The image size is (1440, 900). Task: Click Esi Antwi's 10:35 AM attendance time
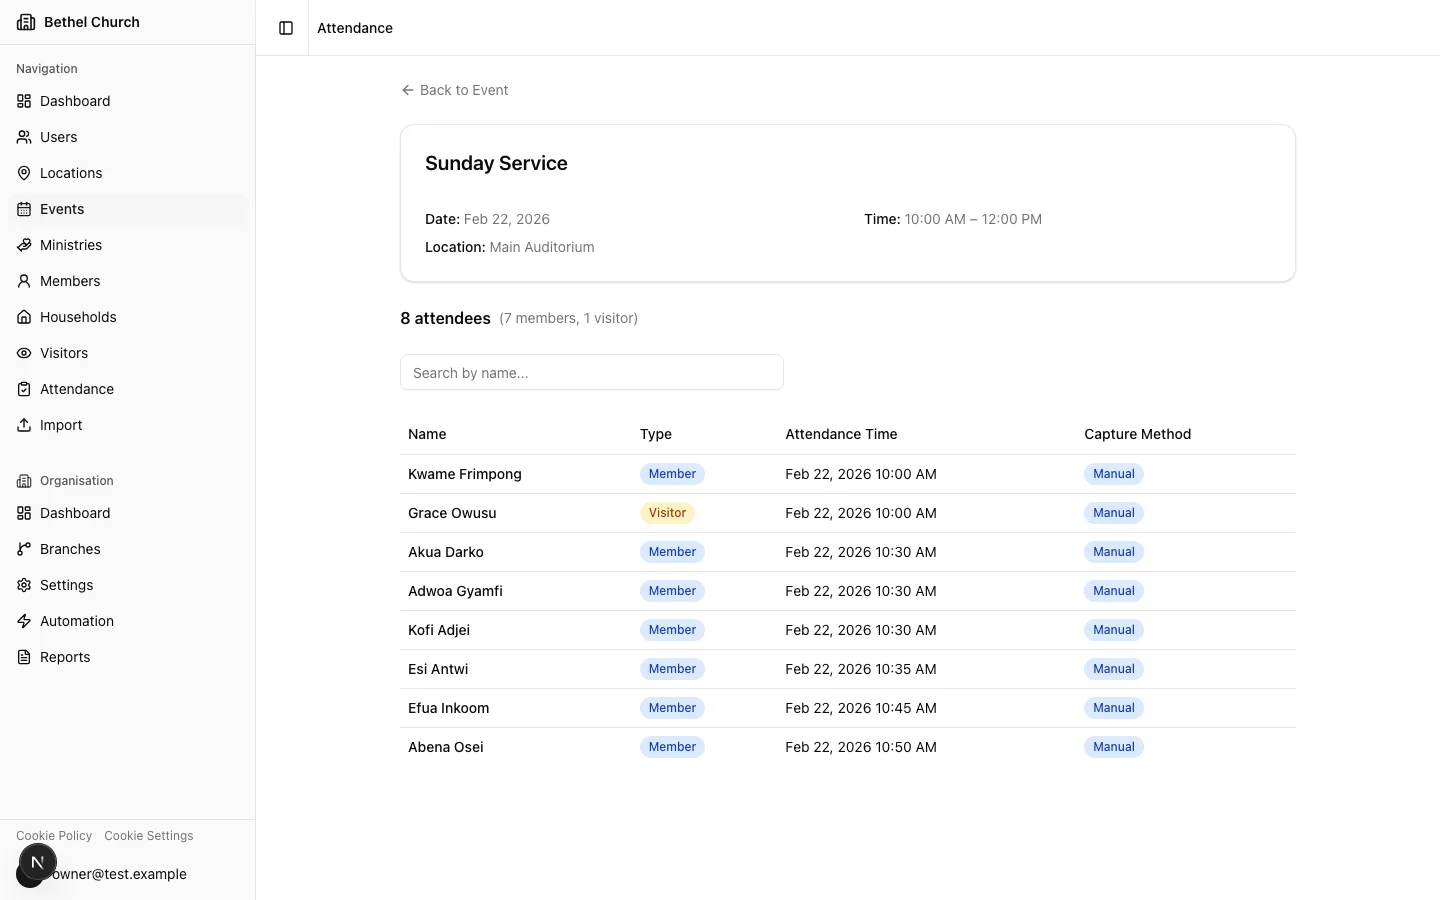[x=861, y=669]
